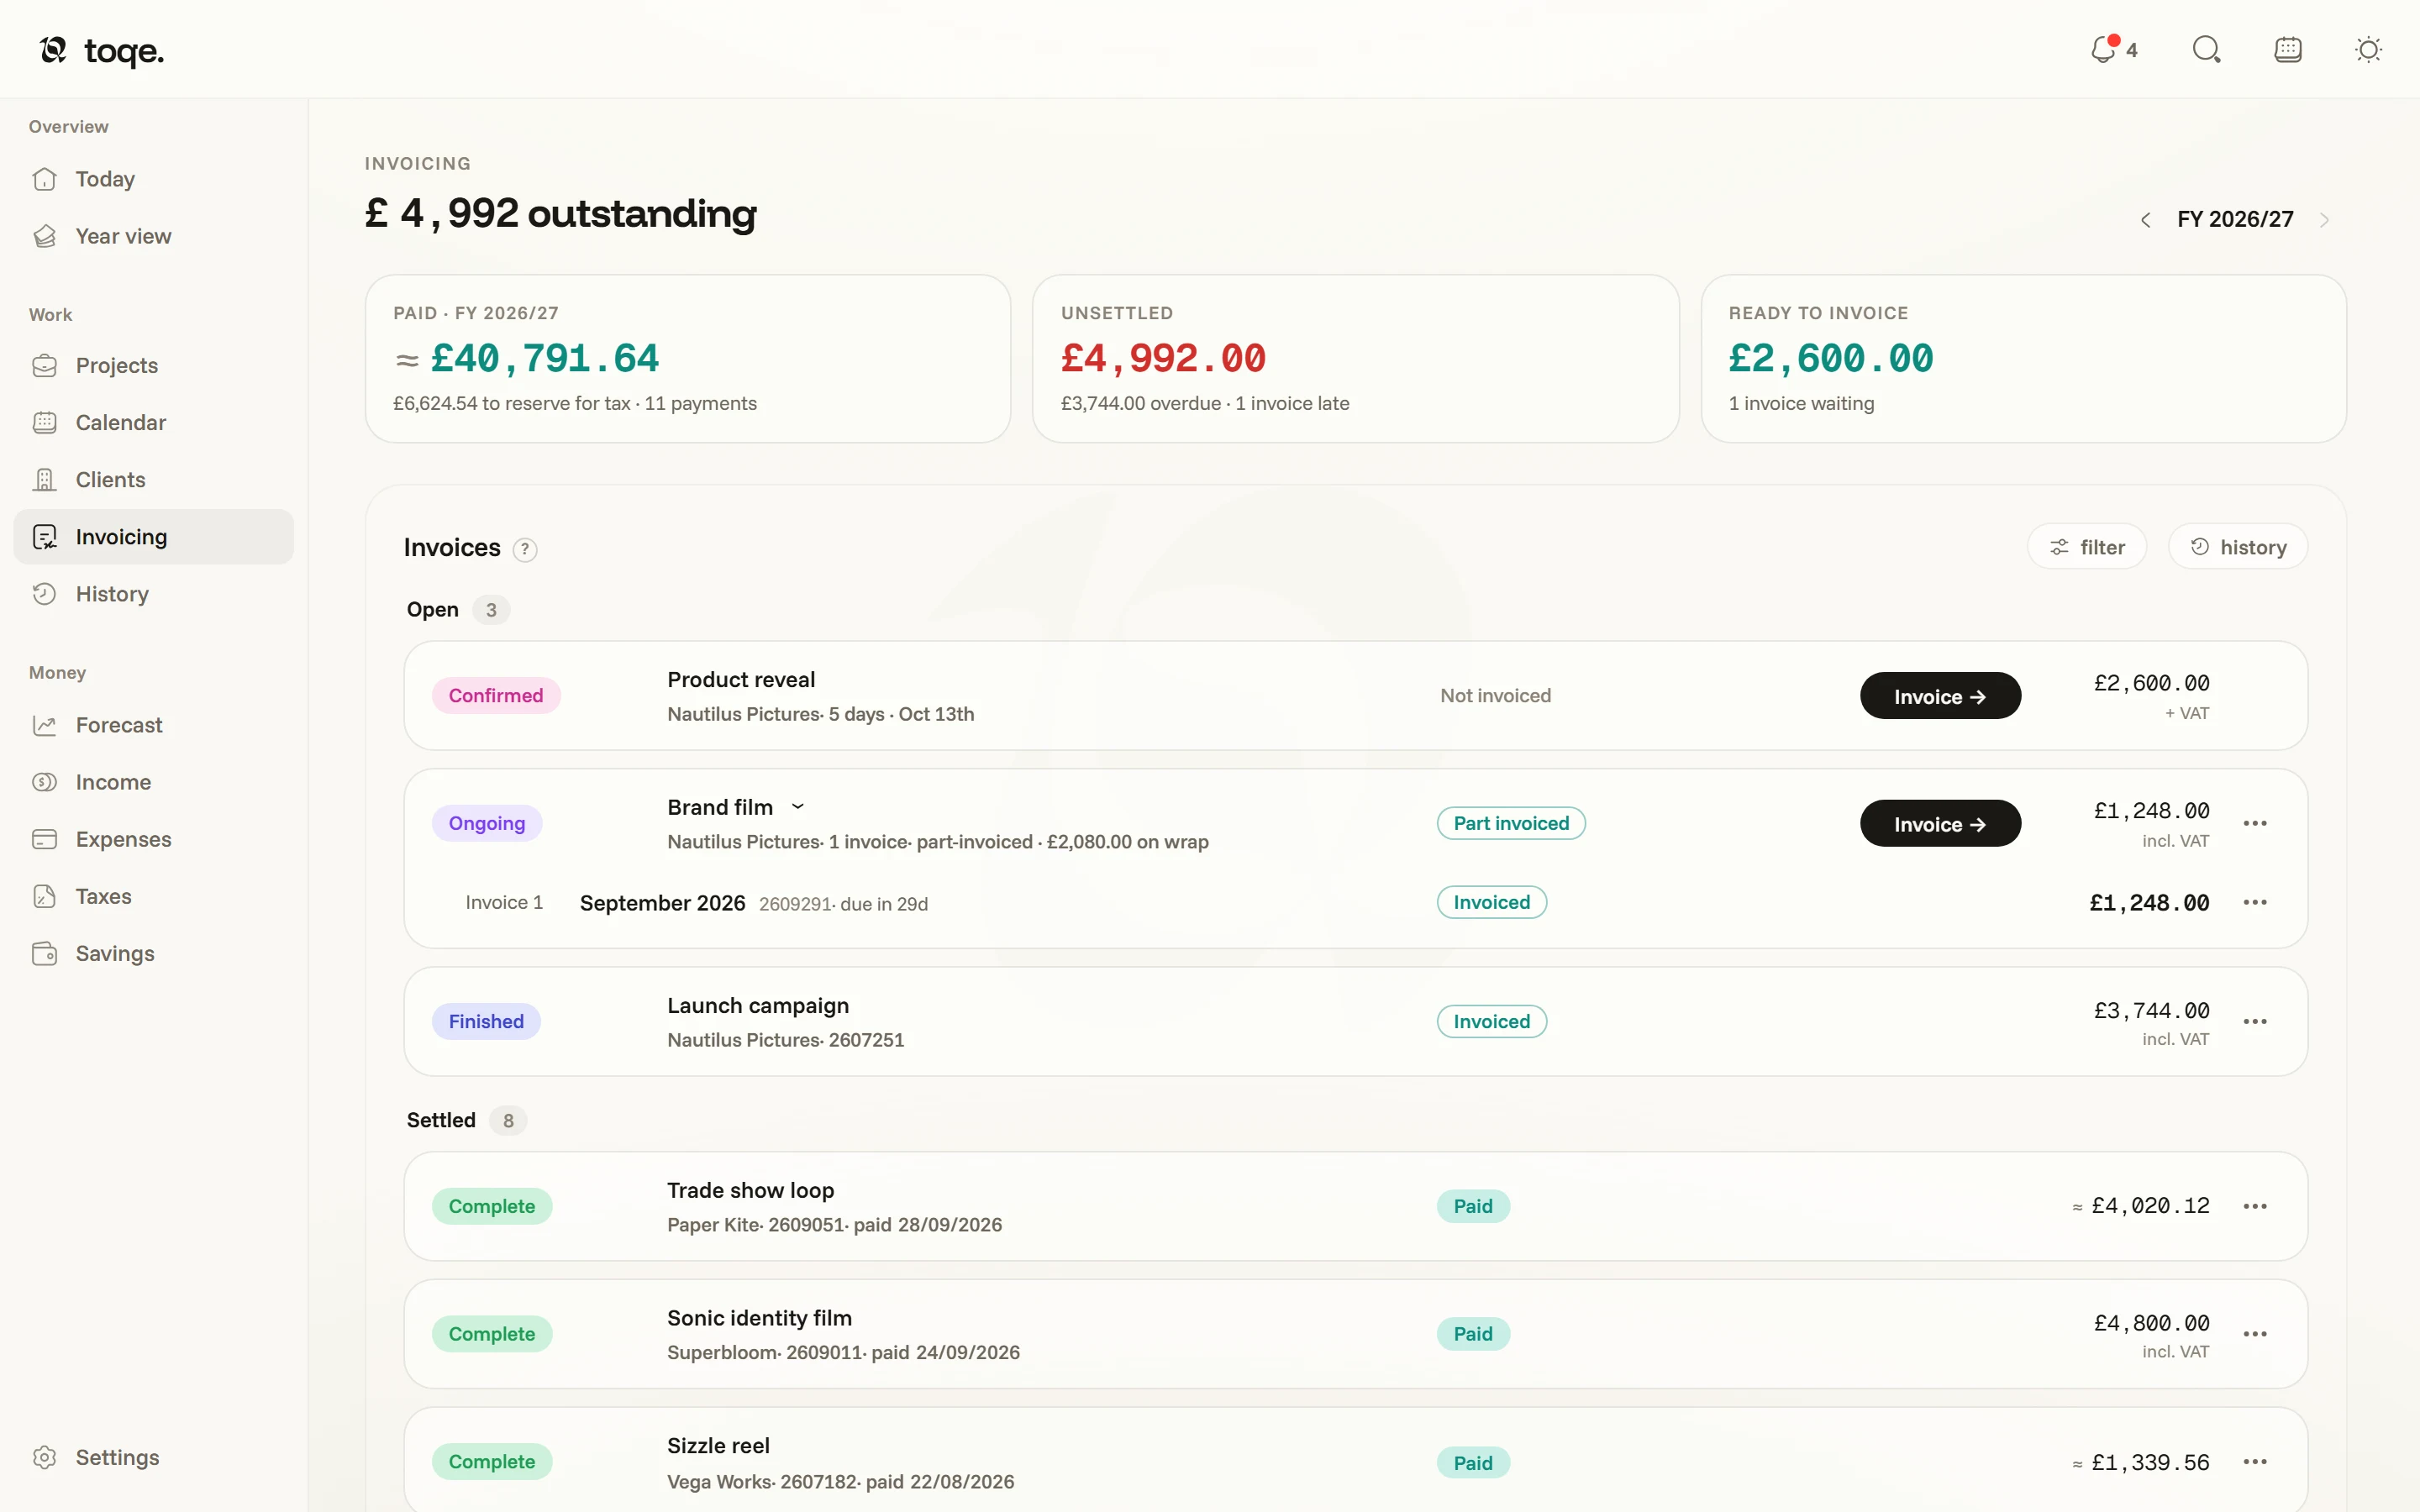Open Today in sidebar

pyautogui.click(x=153, y=179)
